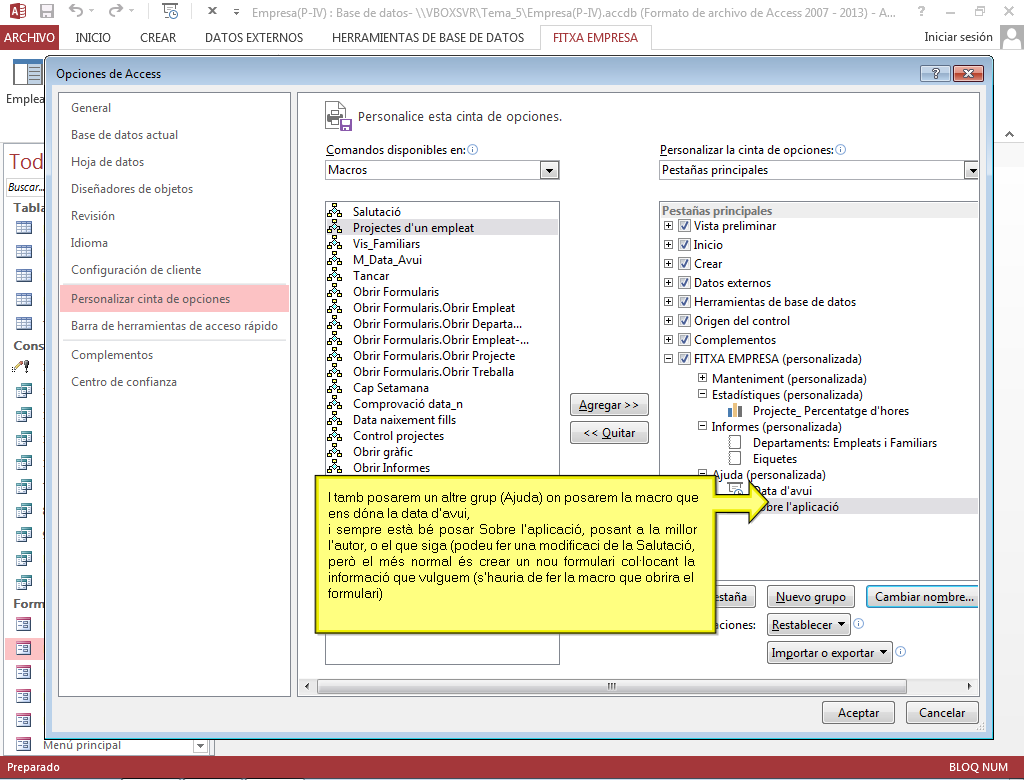Open the Pestañas principales dropdown
The image size is (1024, 780).
pyautogui.click(x=972, y=170)
